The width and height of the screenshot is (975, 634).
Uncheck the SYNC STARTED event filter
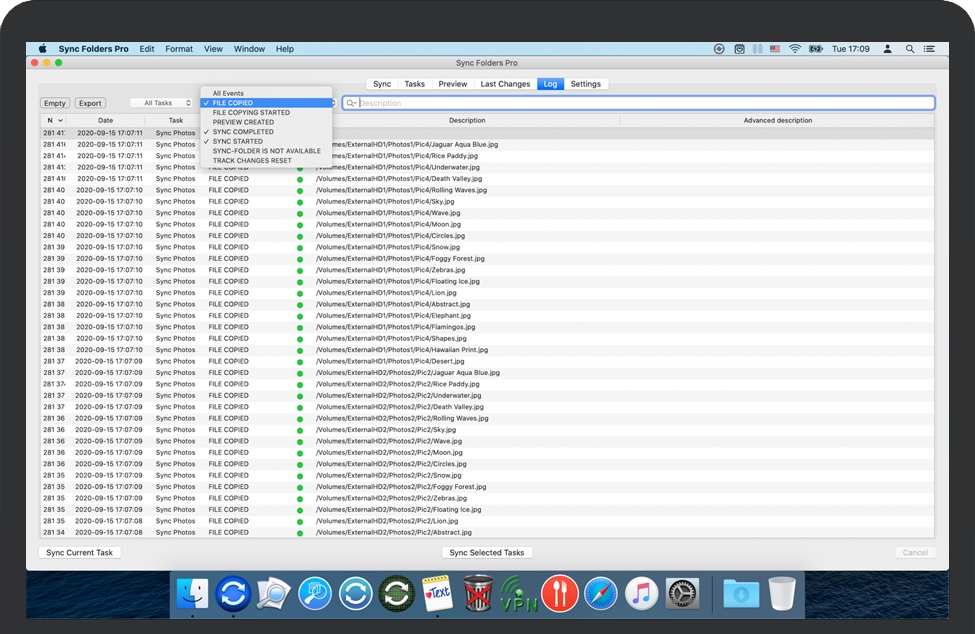click(238, 142)
